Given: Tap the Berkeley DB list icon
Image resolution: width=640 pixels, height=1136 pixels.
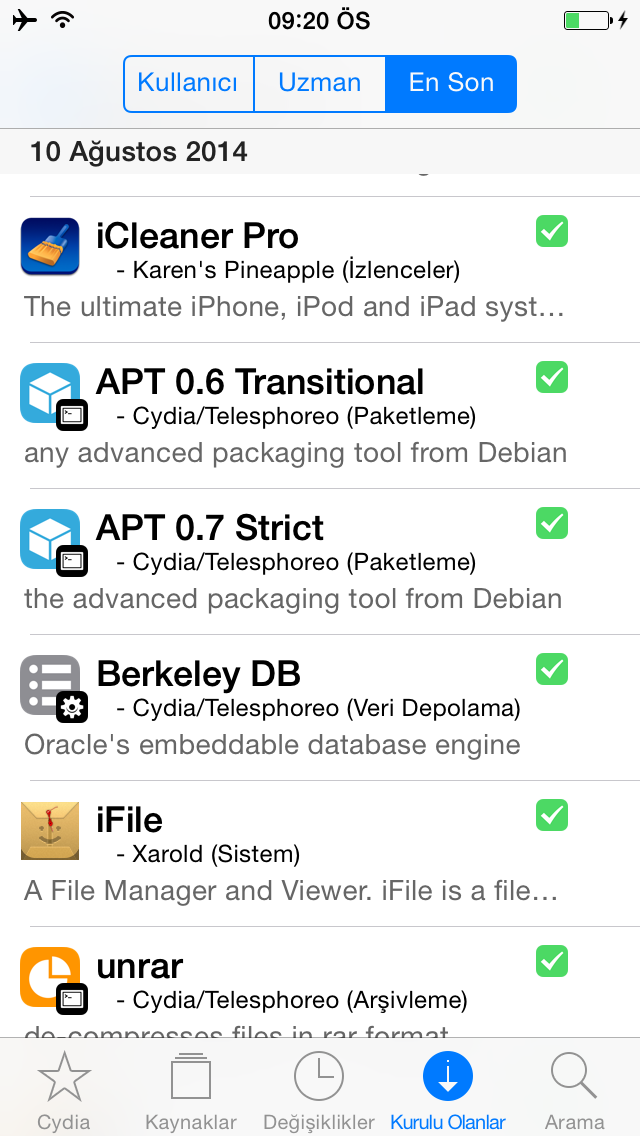Looking at the screenshot, I should [50, 686].
